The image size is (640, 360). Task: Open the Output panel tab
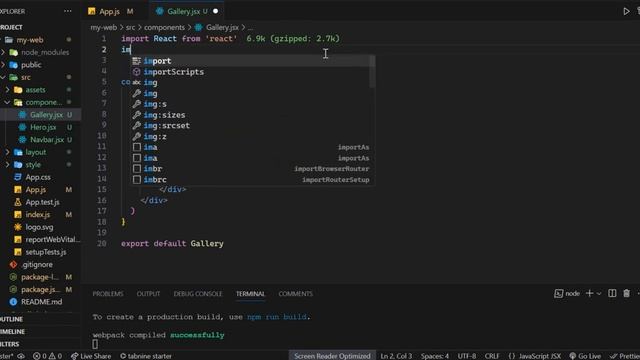tap(148, 293)
